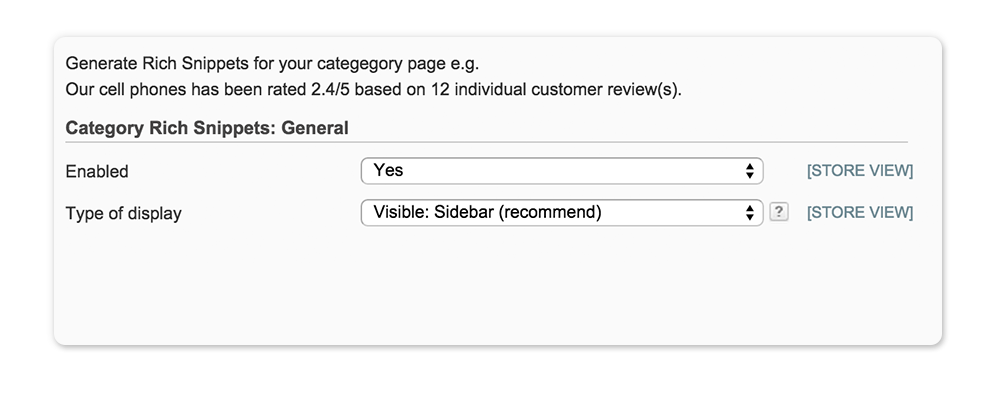The height and width of the screenshot is (400, 1000).
Task: Click the 'Enabled' field label
Action: (97, 172)
